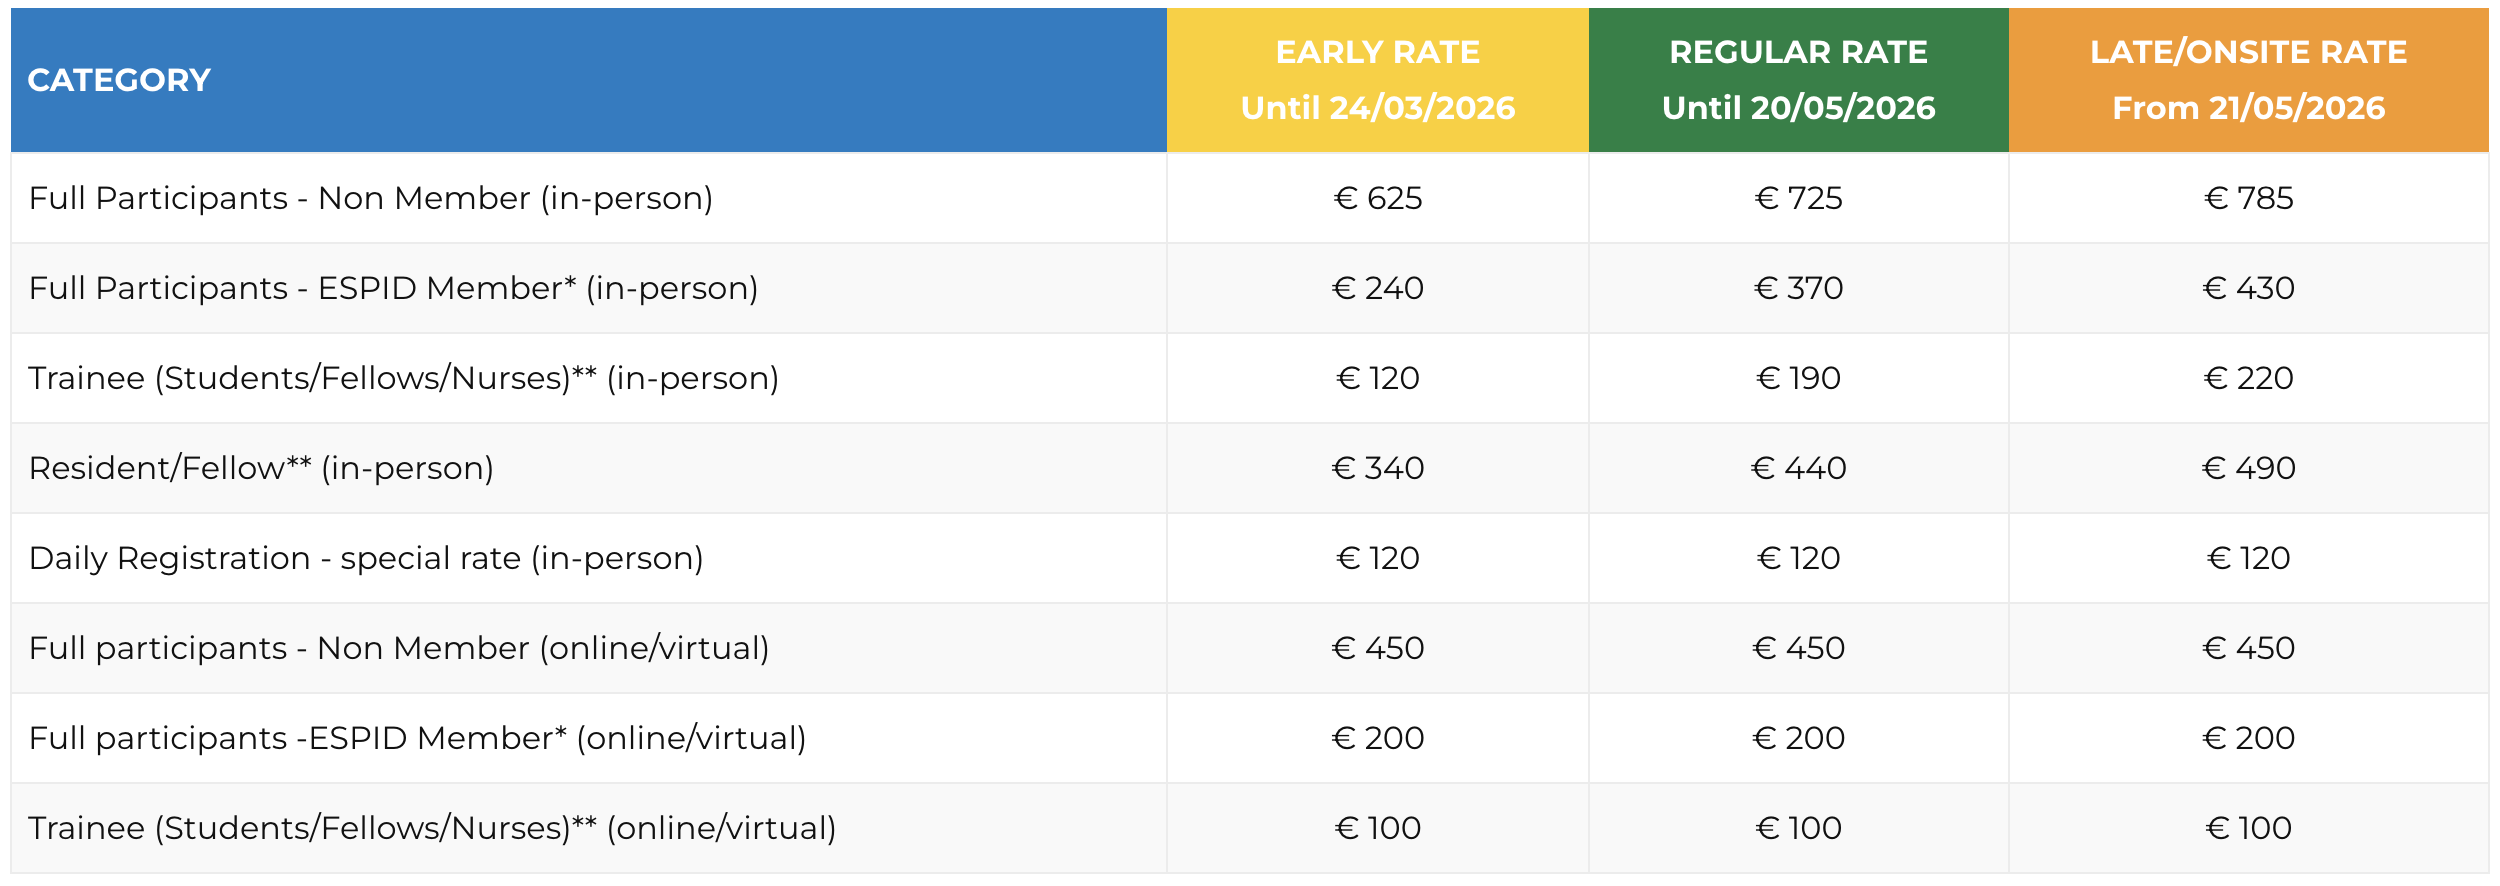Screen dimensions: 2500x886
Task: Select Full Participants ESPID Member in-person row label
Action: pos(393,288)
